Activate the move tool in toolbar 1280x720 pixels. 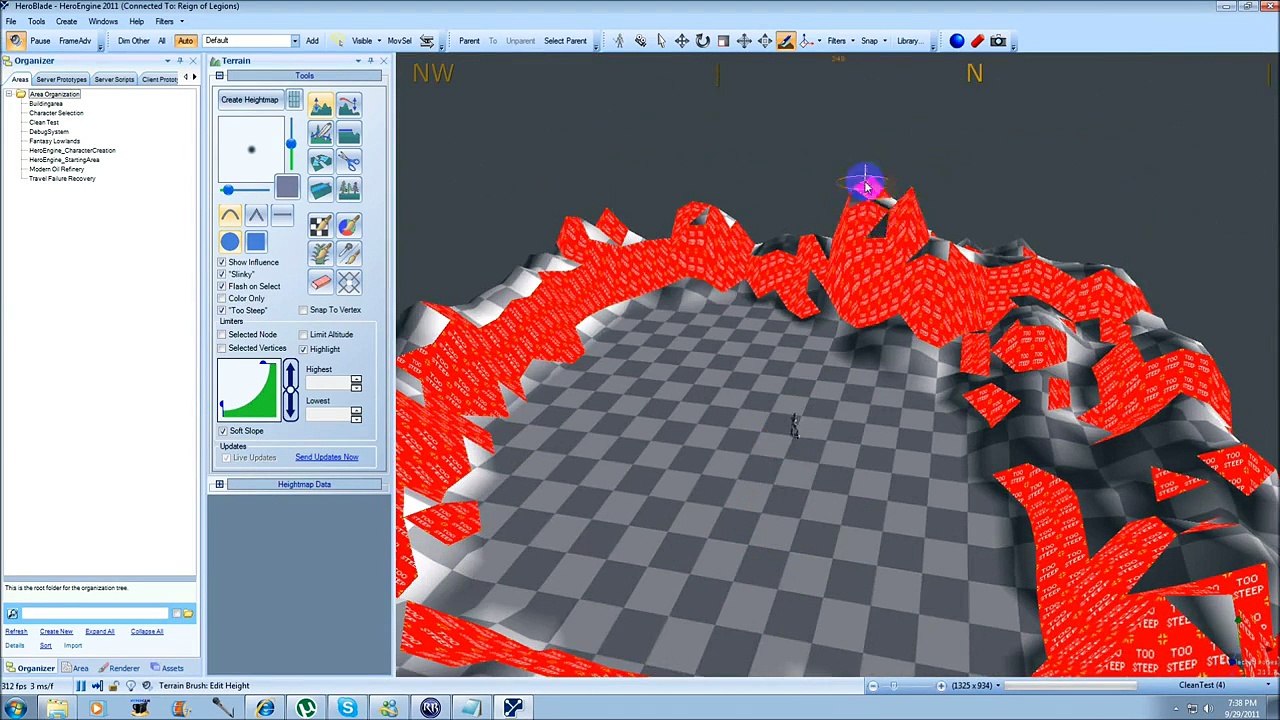pos(681,41)
